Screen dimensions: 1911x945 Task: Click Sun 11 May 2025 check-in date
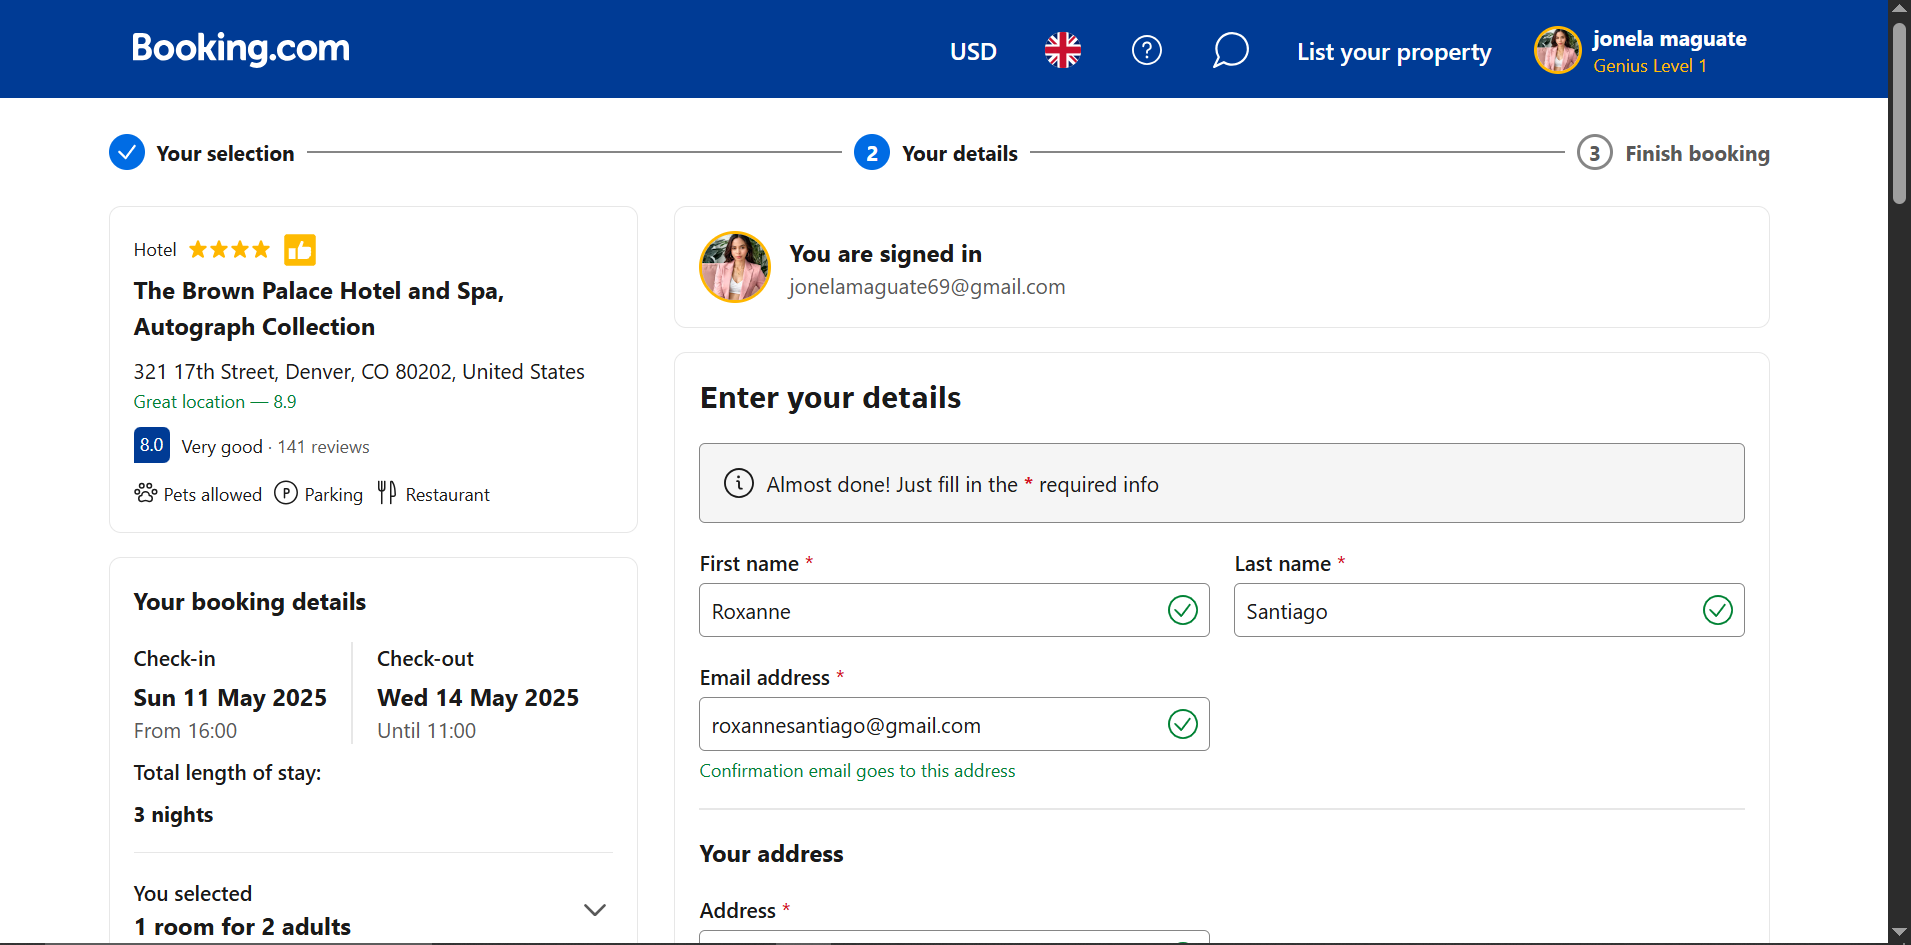[230, 698]
